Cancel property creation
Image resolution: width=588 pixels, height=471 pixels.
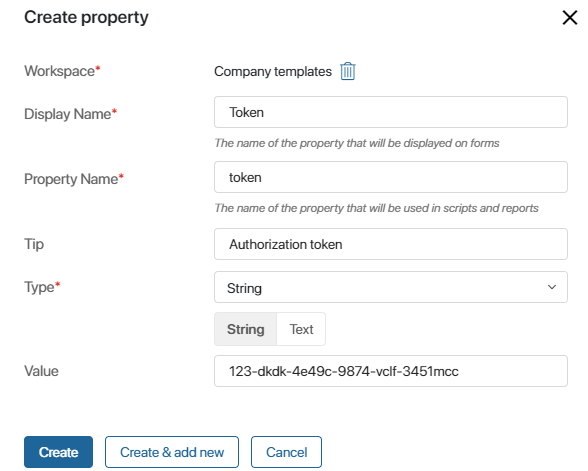click(x=286, y=452)
